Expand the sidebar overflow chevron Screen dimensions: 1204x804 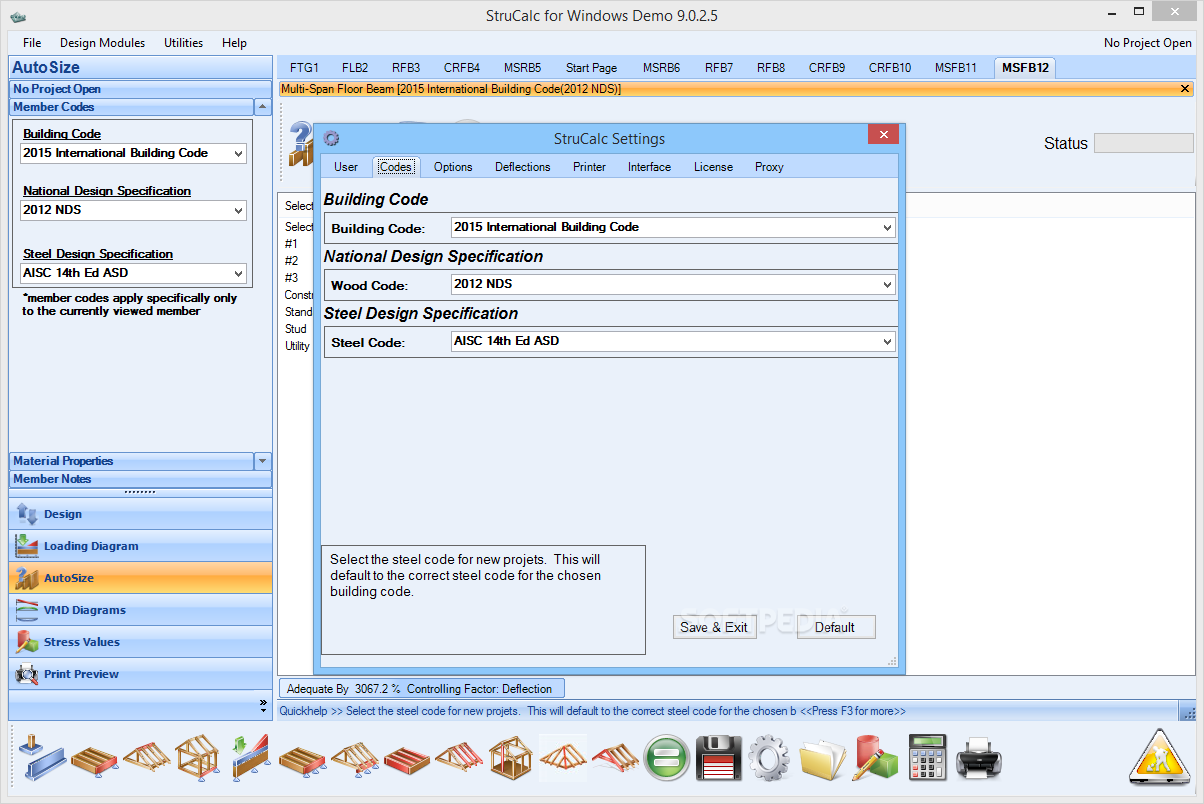coord(263,704)
